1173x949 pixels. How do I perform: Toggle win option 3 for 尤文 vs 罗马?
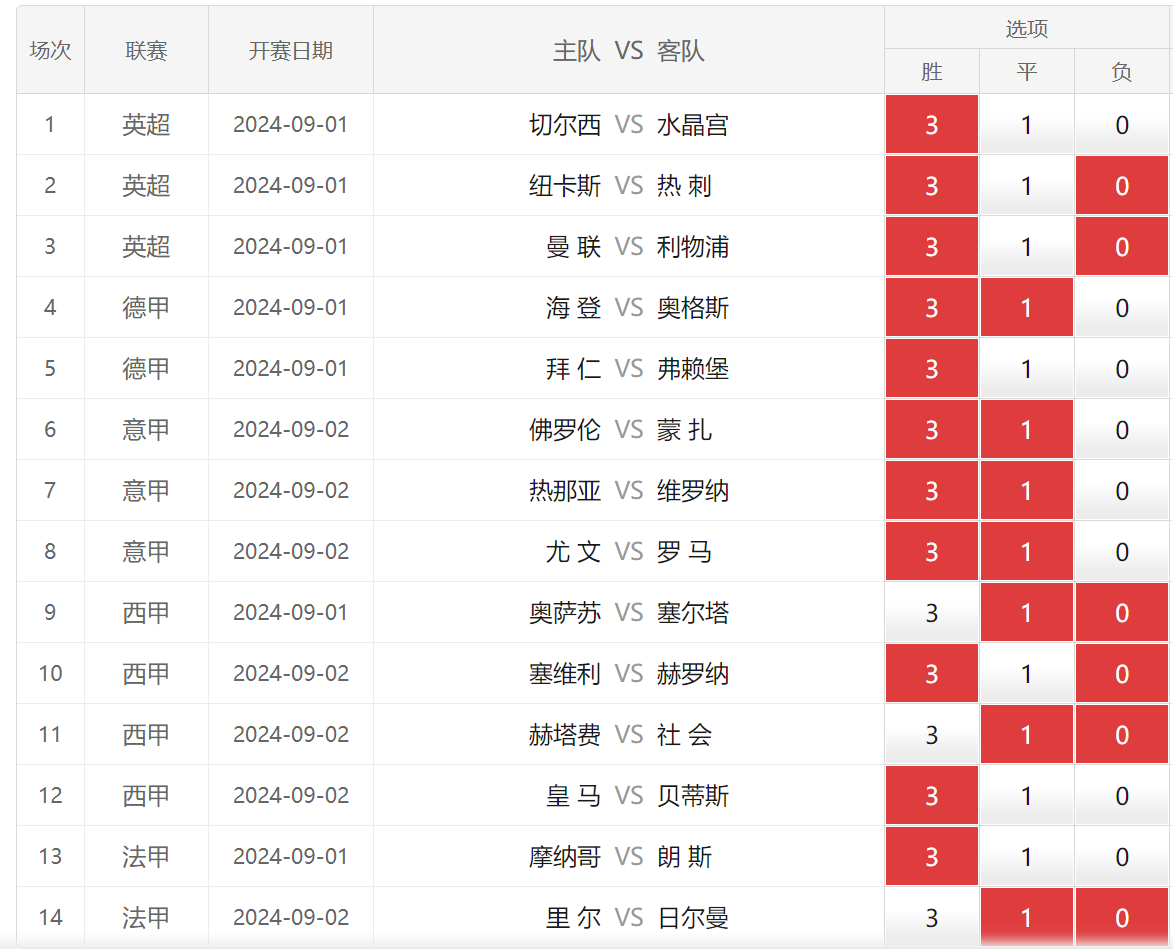[931, 551]
